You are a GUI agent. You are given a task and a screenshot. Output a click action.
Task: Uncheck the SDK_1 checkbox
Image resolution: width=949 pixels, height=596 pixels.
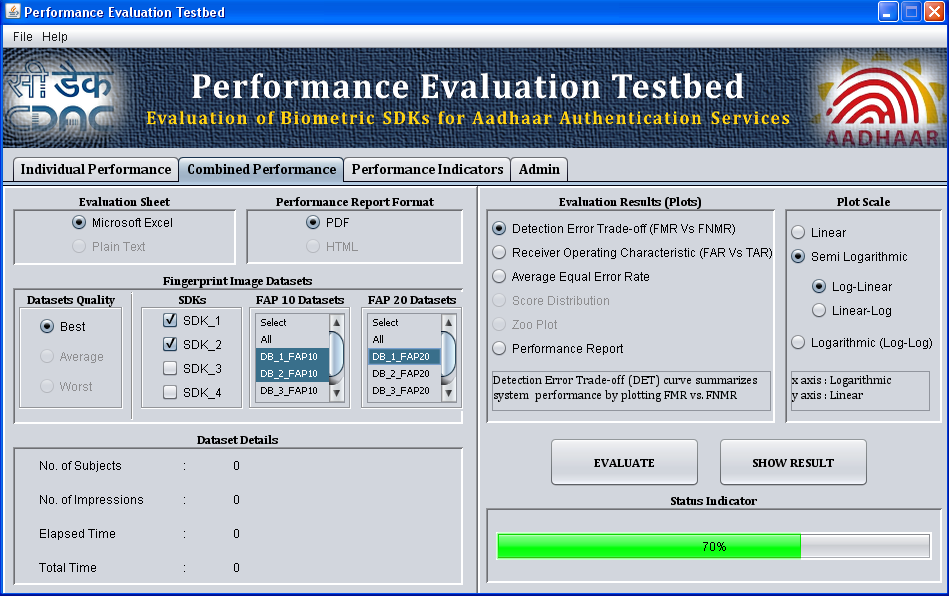click(x=170, y=321)
